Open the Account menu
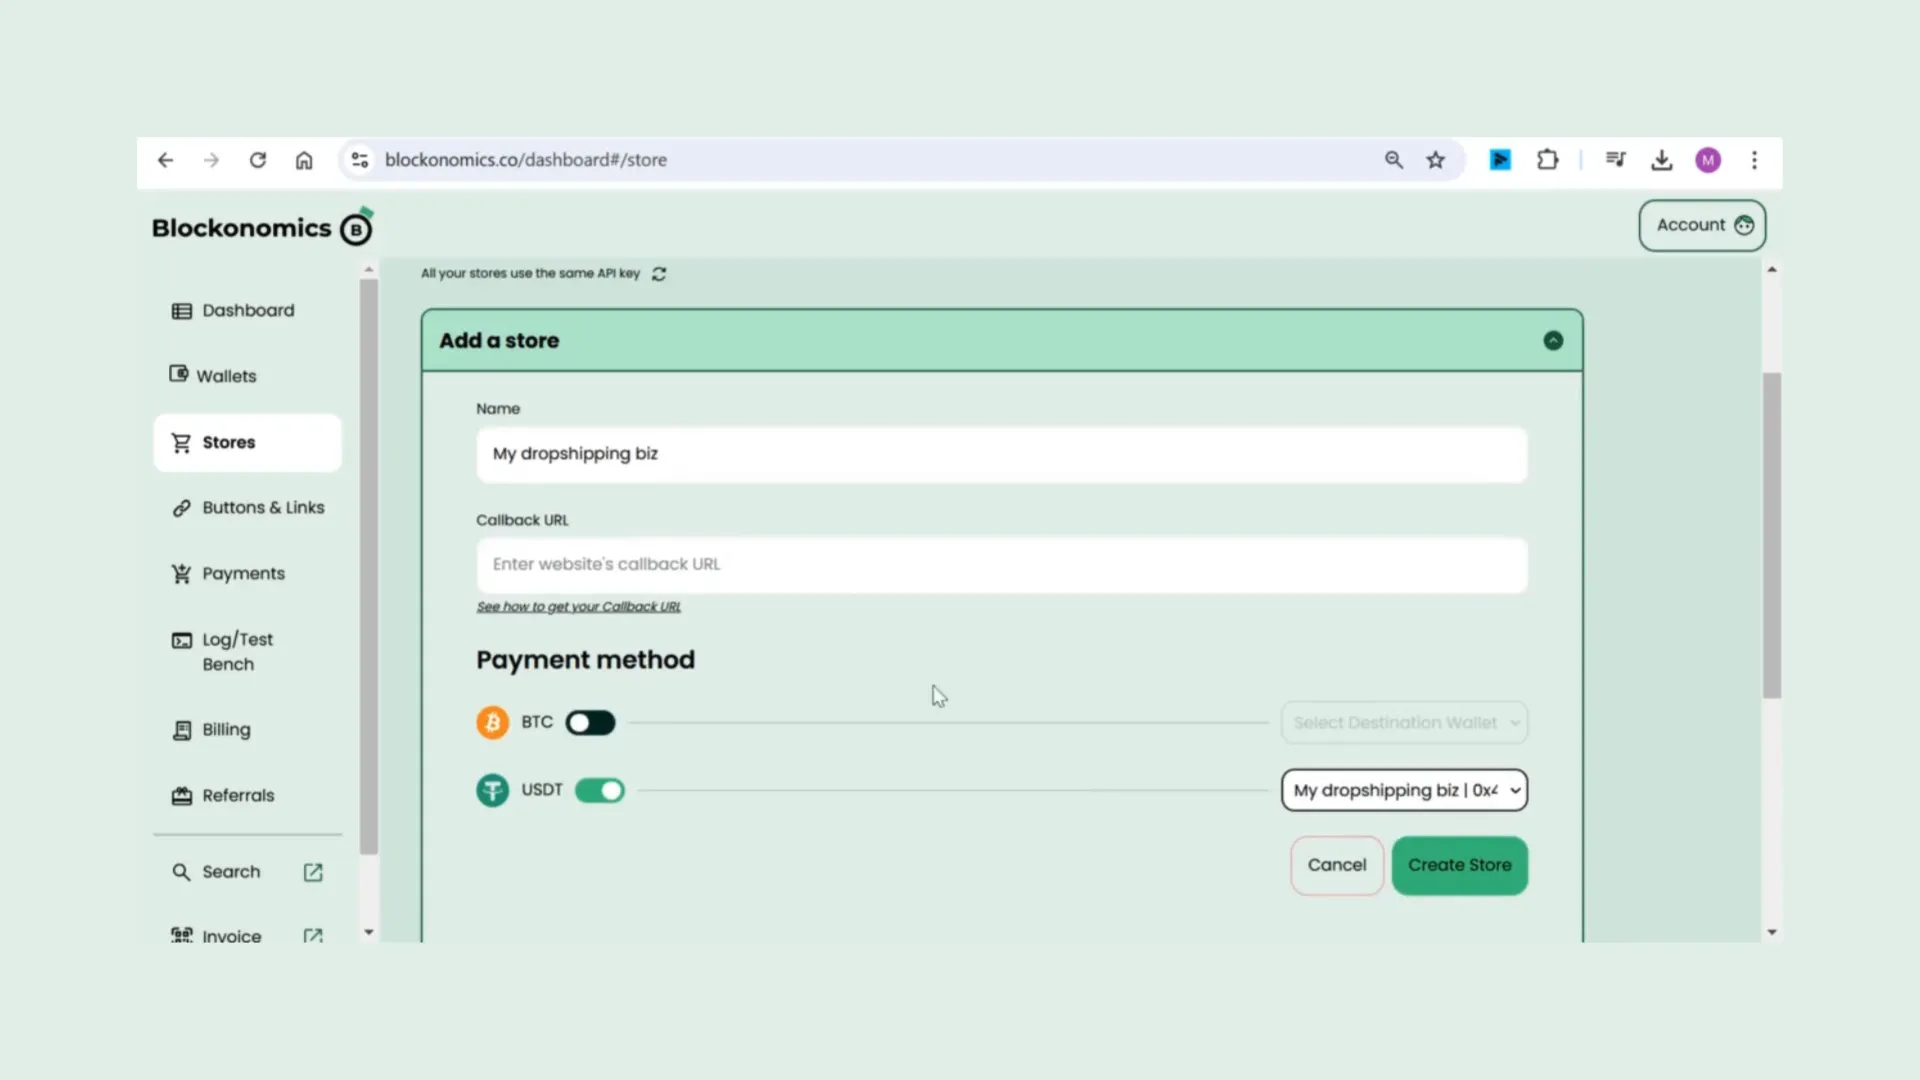The height and width of the screenshot is (1080, 1920). (x=1702, y=224)
